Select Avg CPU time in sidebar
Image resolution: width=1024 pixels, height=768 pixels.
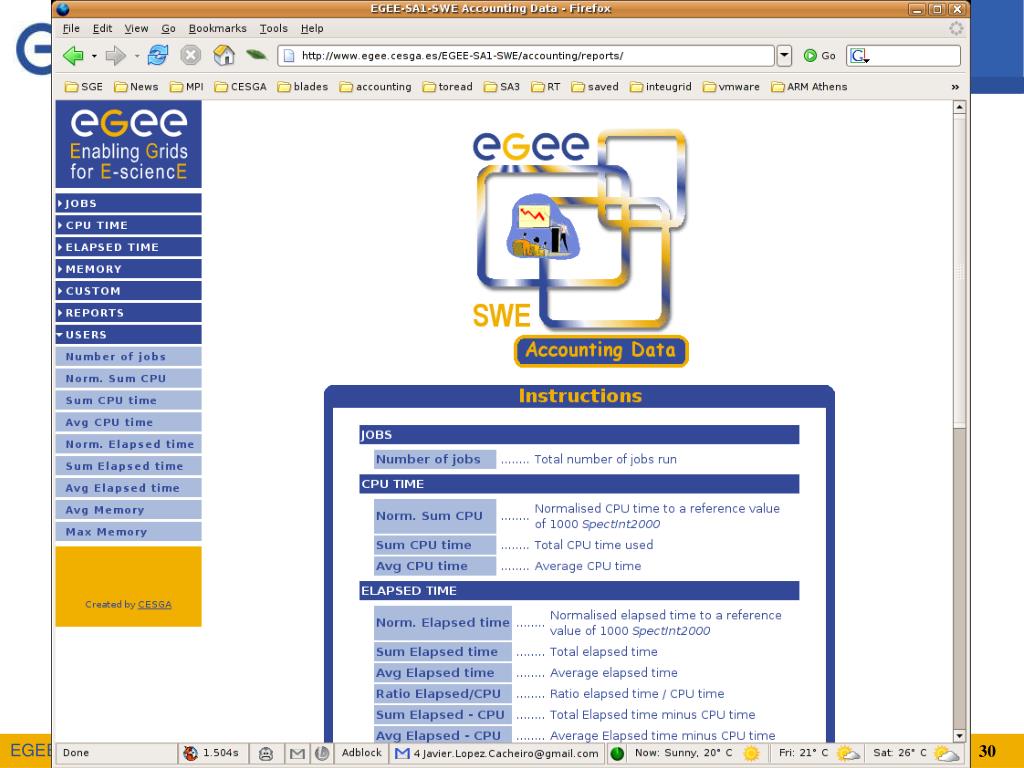point(129,422)
